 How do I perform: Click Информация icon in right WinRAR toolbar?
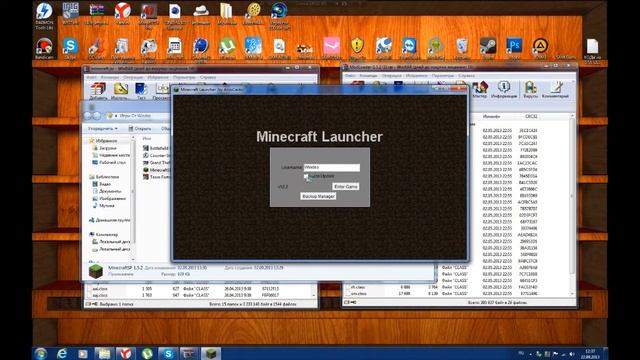tap(504, 90)
